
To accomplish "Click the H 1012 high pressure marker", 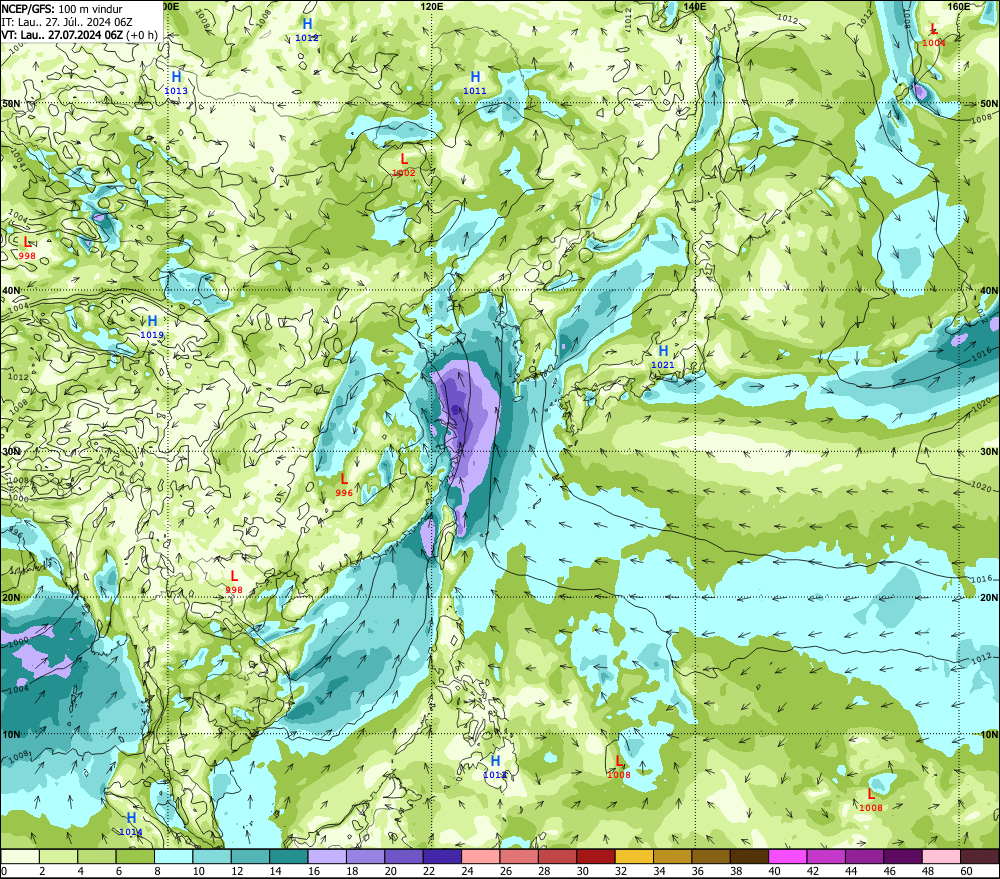I will click(x=307, y=30).
